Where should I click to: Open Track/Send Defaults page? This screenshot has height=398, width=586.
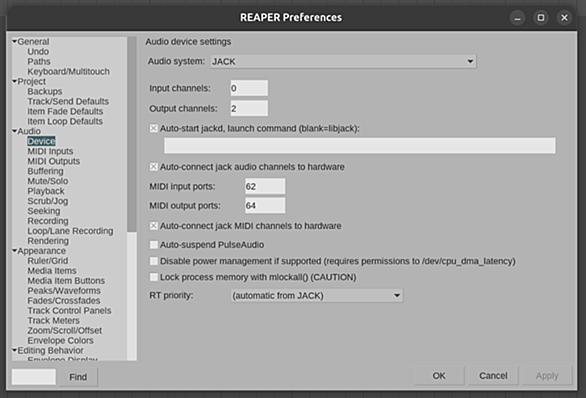coord(68,101)
